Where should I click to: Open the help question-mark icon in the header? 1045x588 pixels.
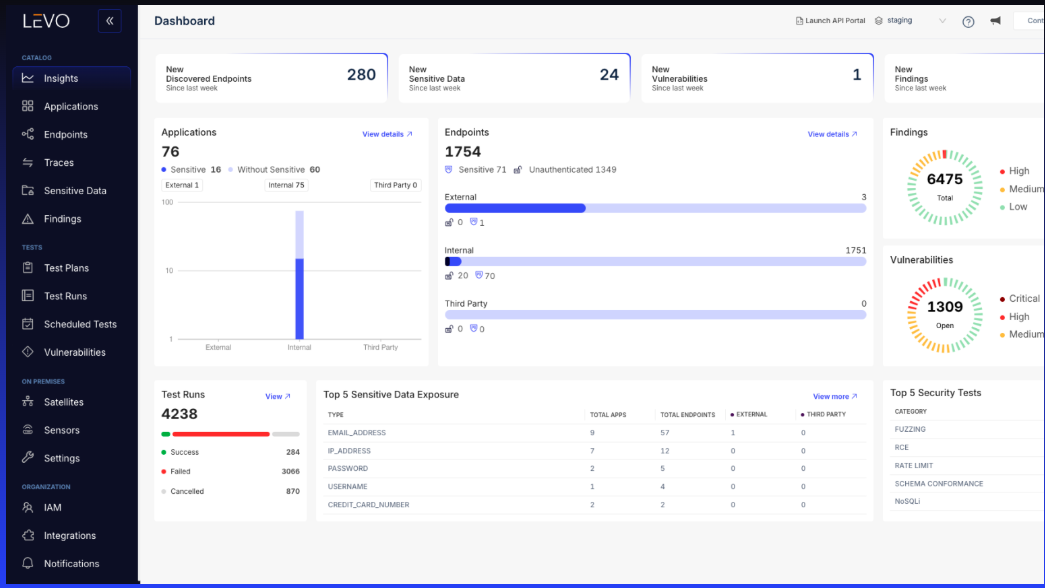click(x=968, y=20)
